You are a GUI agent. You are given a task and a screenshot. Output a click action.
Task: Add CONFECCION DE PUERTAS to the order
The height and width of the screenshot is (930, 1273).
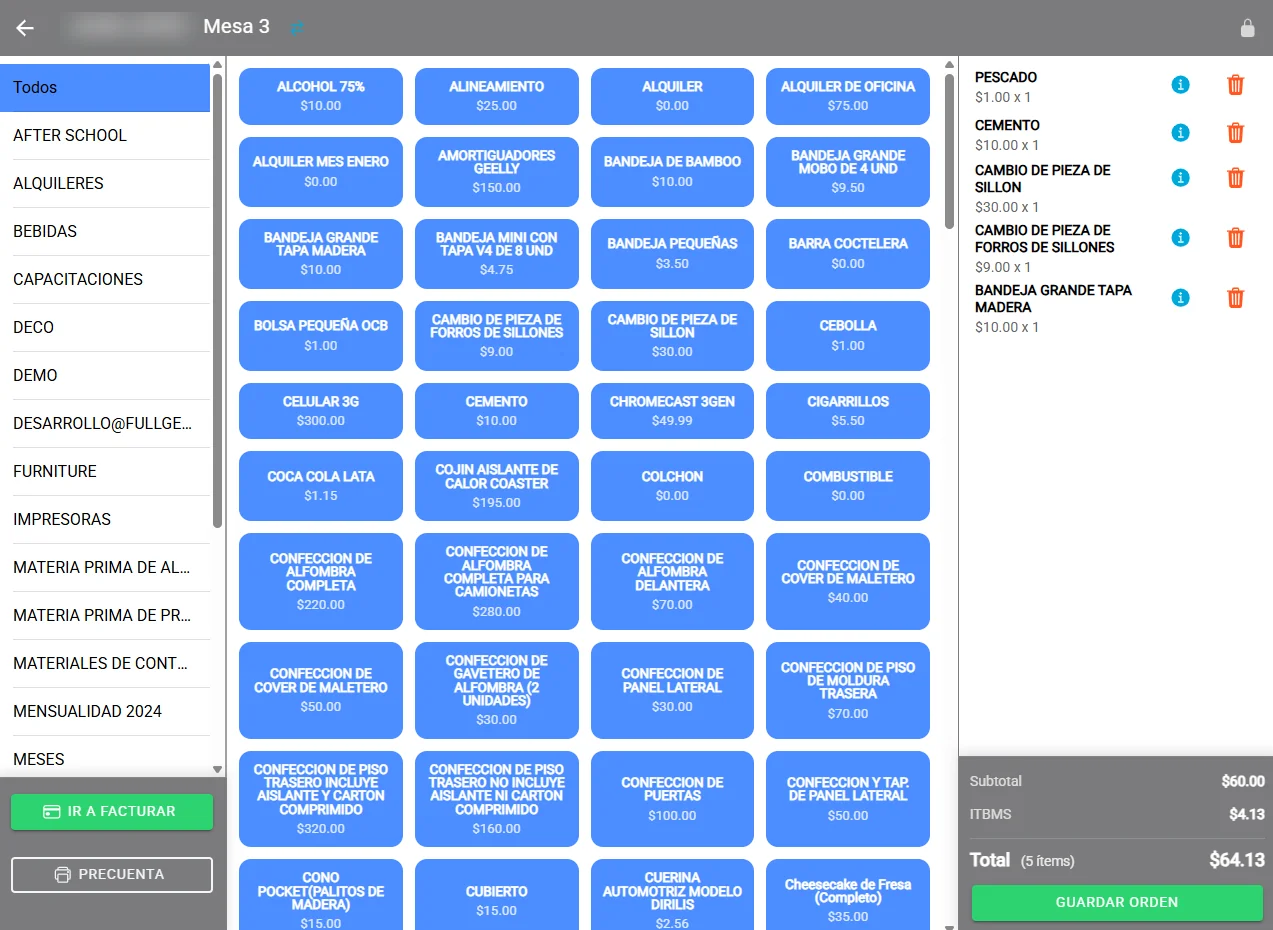(672, 798)
